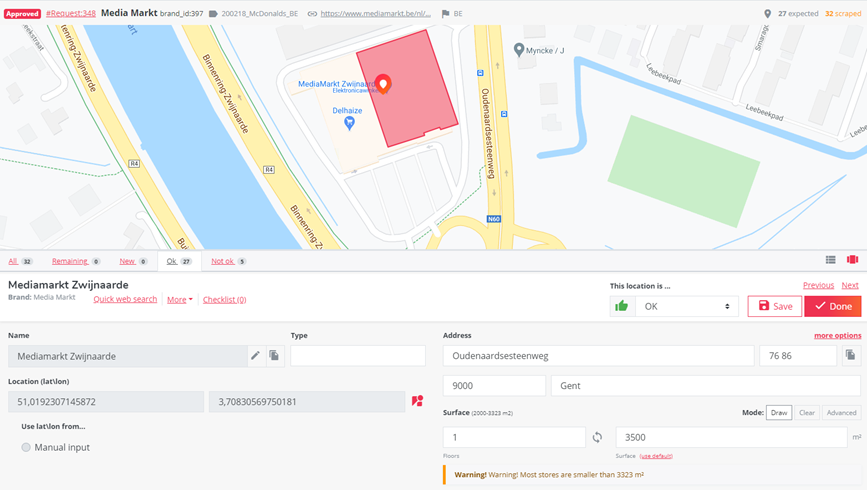
Task: Open the mediamarkt.be URL link
Action: (375, 14)
